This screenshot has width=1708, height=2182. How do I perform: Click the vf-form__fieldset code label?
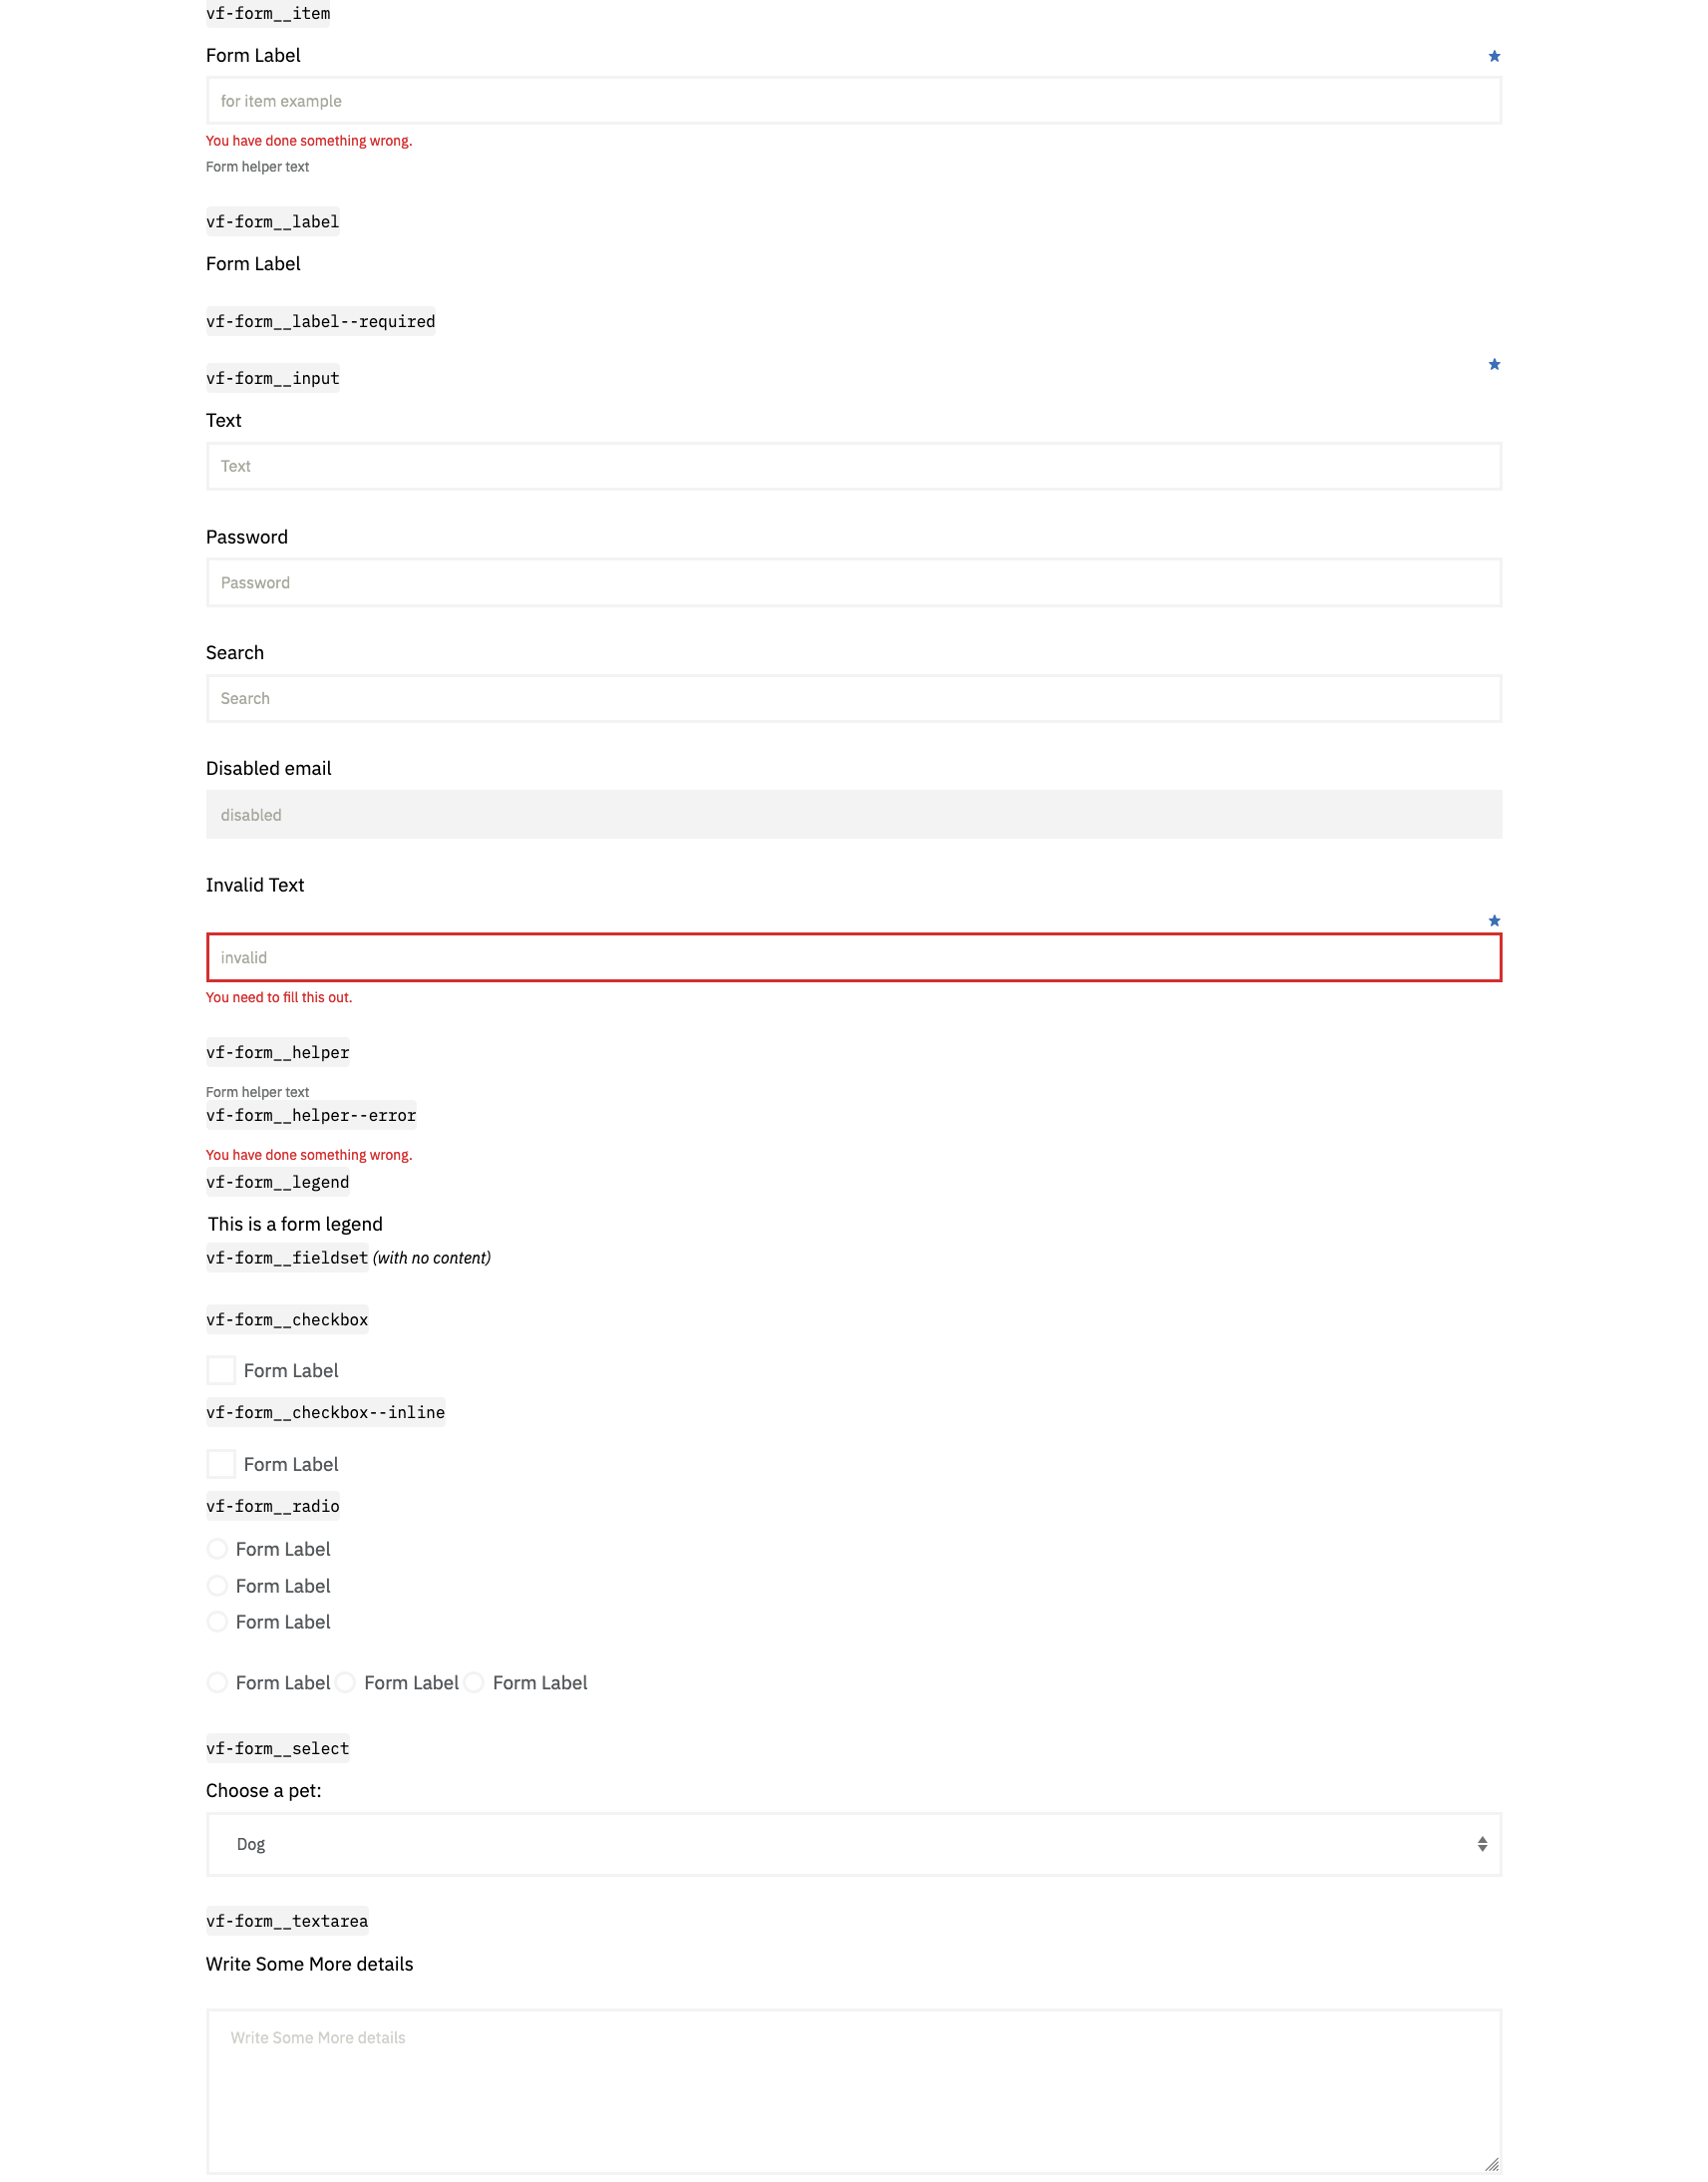(x=286, y=1258)
